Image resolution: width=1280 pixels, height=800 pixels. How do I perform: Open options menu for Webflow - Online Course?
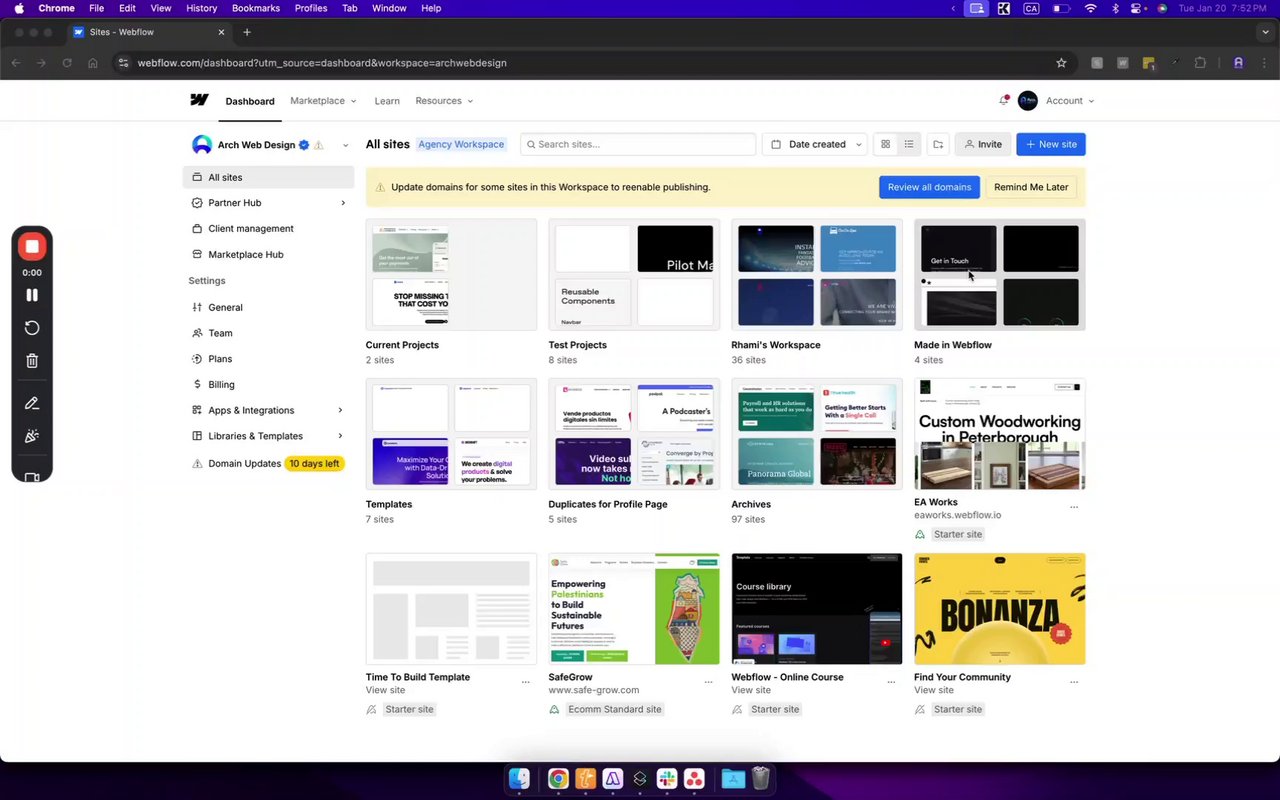point(891,682)
